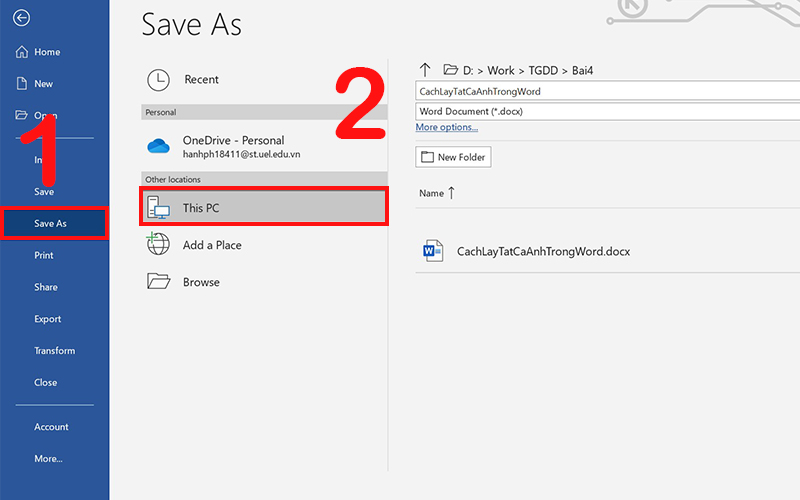Screen dimensions: 800x500
Task: Select This PC location
Action: [x=264, y=207]
